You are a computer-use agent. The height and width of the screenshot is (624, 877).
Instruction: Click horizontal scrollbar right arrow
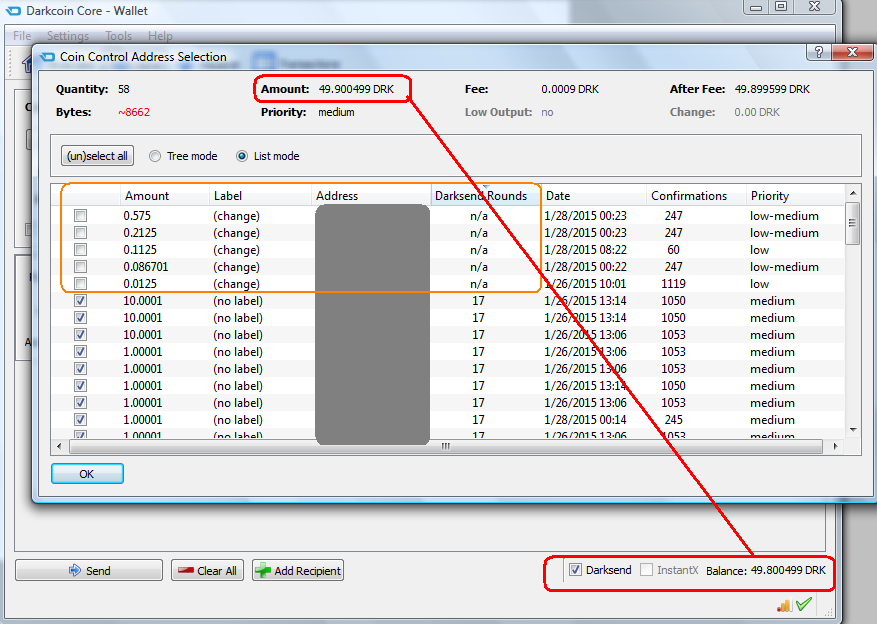tap(836, 446)
